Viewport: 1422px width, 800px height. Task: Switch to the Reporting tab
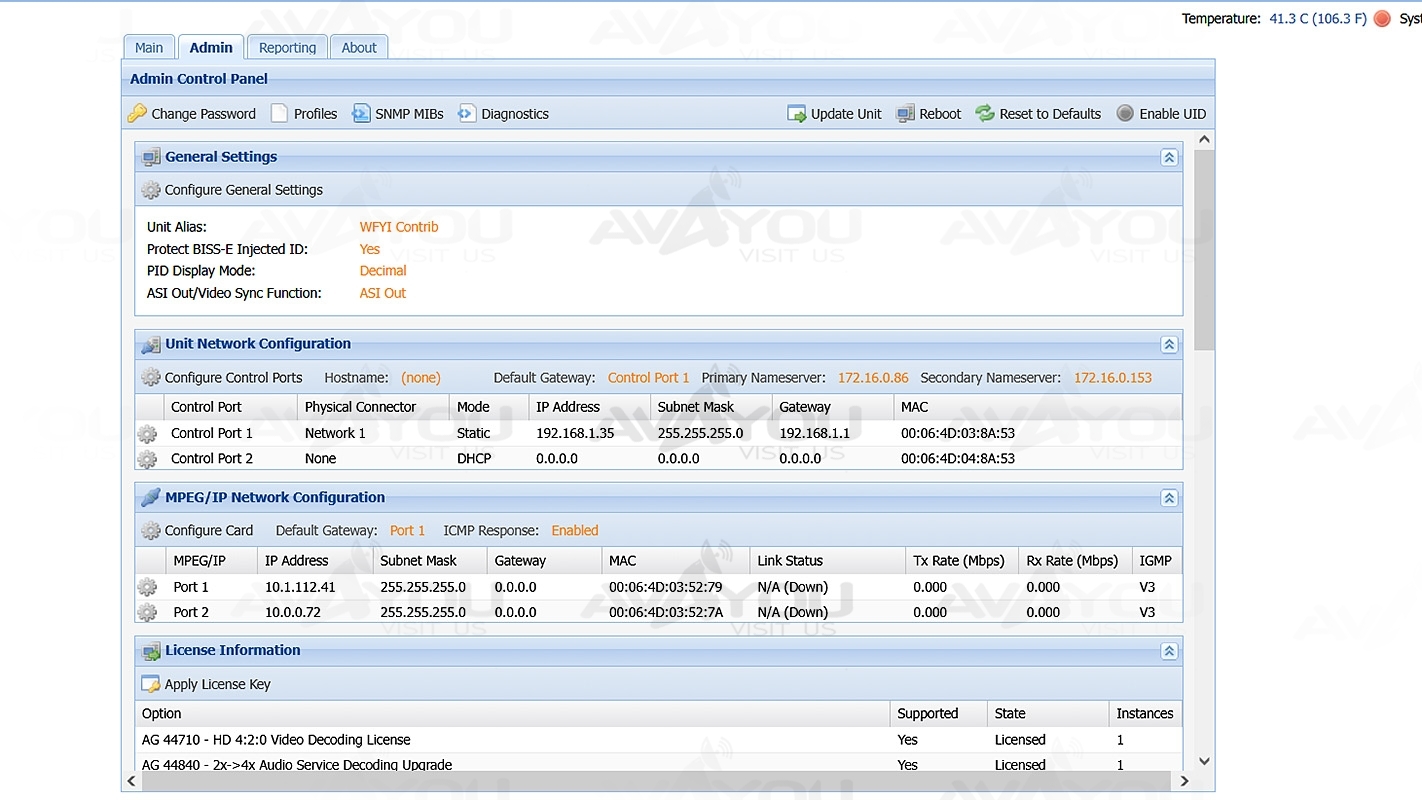tap(287, 47)
